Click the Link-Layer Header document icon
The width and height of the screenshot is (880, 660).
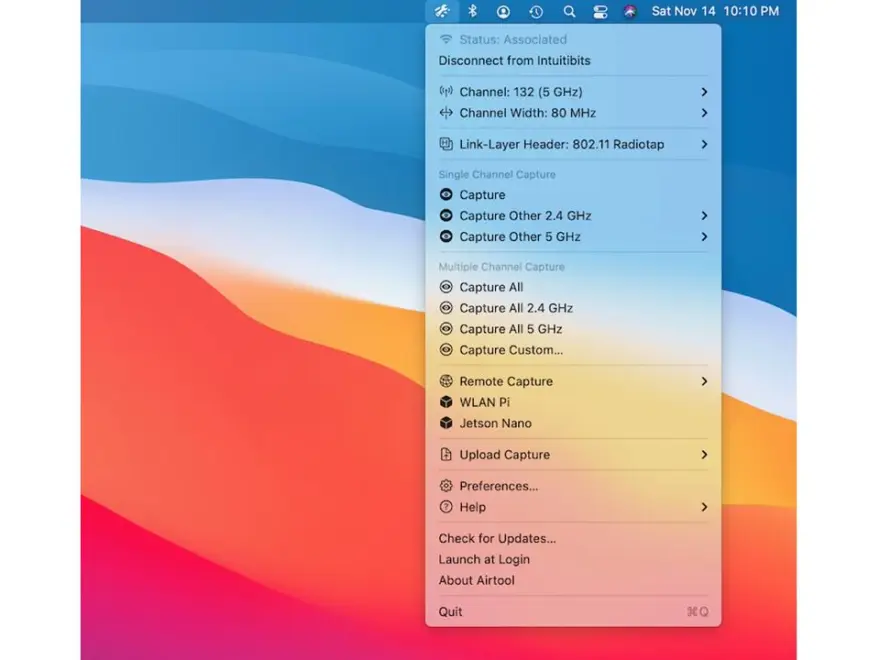coord(446,144)
